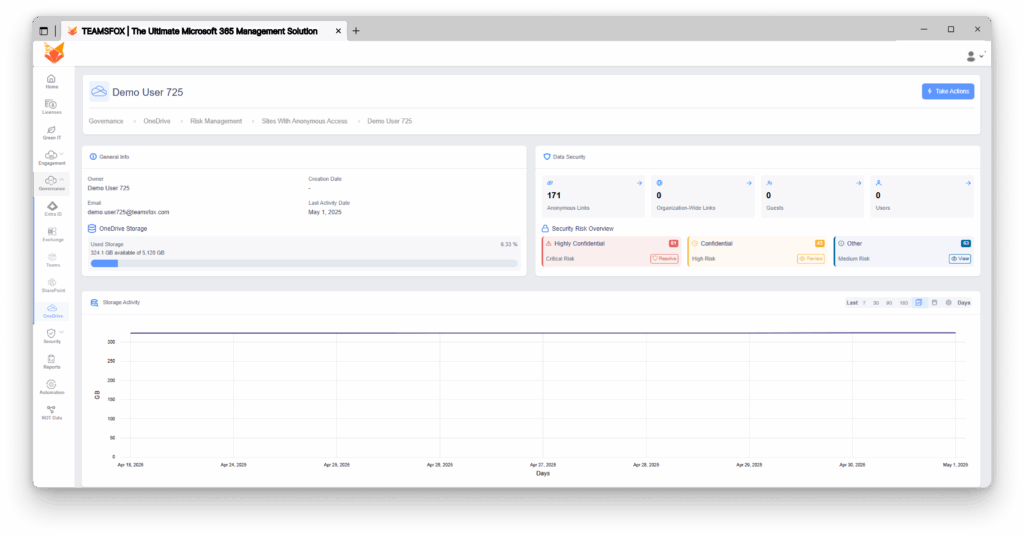Open Teams in the sidebar

(x=52, y=260)
